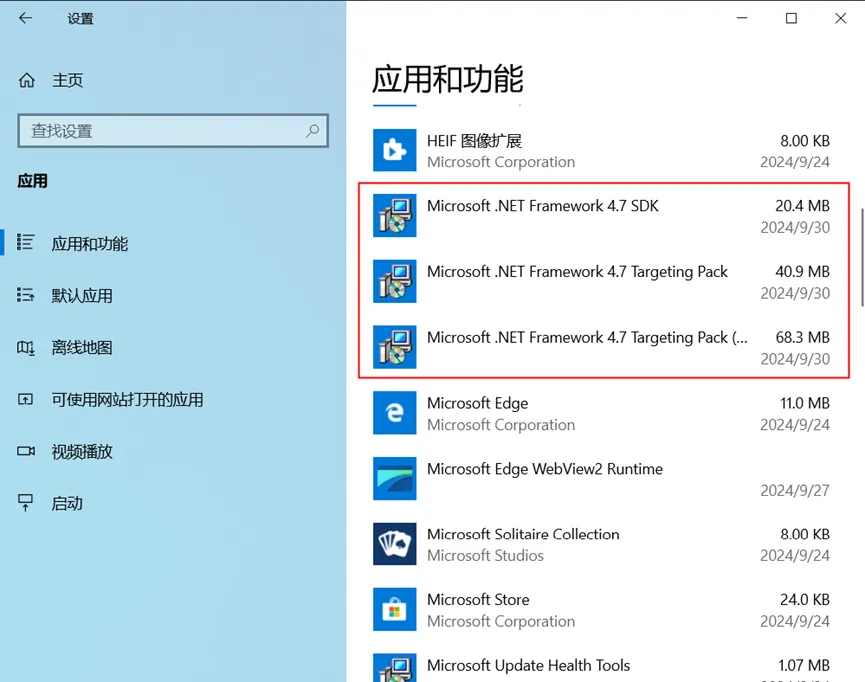This screenshot has height=682, width=865.
Task: Open the 默认应用 settings page
Action: tap(82, 296)
